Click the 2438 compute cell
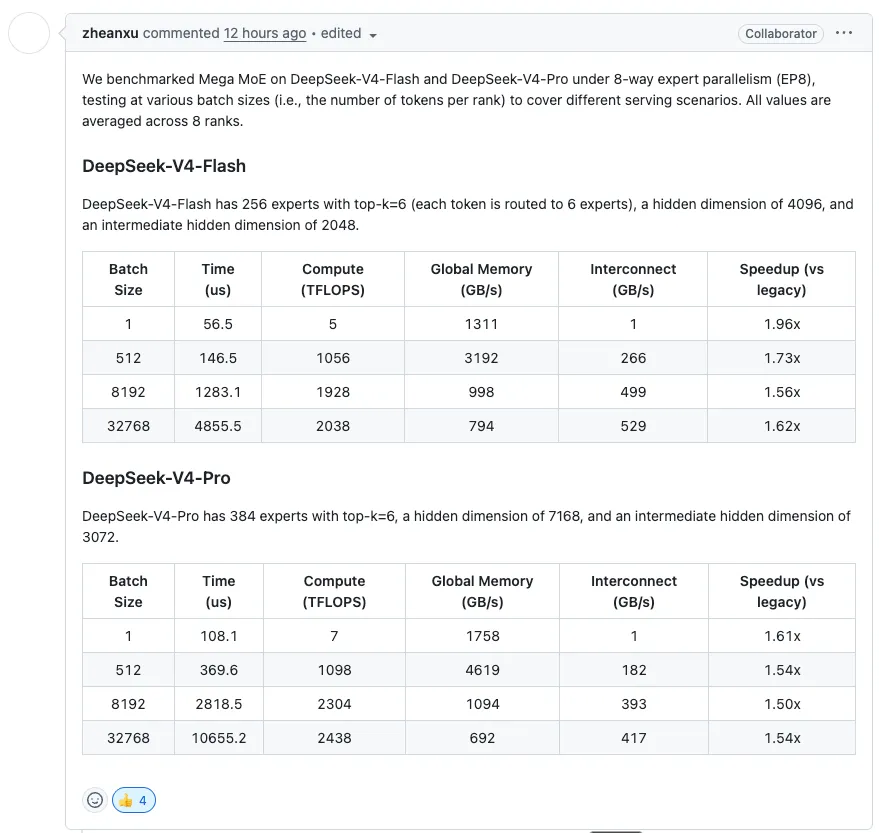 click(x=334, y=738)
